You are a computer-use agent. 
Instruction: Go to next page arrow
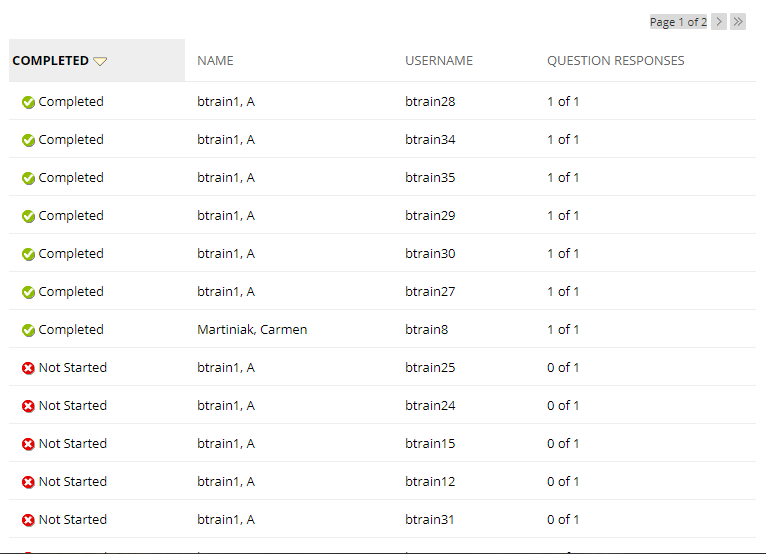click(719, 22)
